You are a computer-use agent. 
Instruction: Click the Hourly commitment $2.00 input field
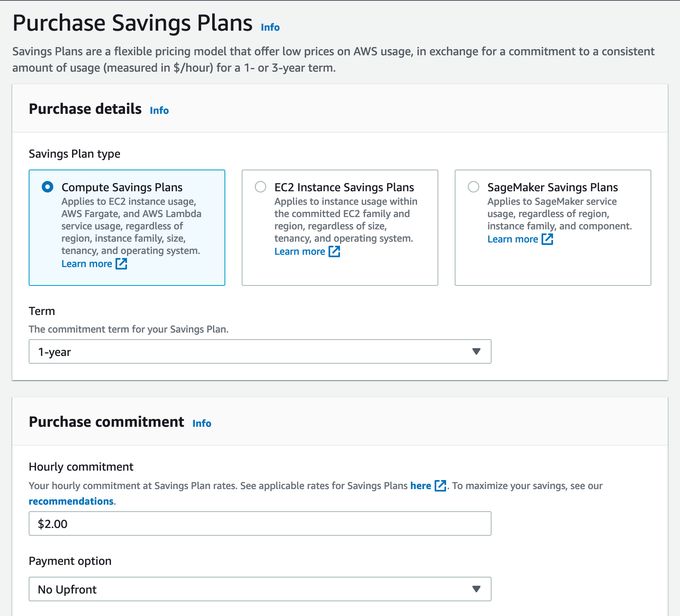(260, 524)
